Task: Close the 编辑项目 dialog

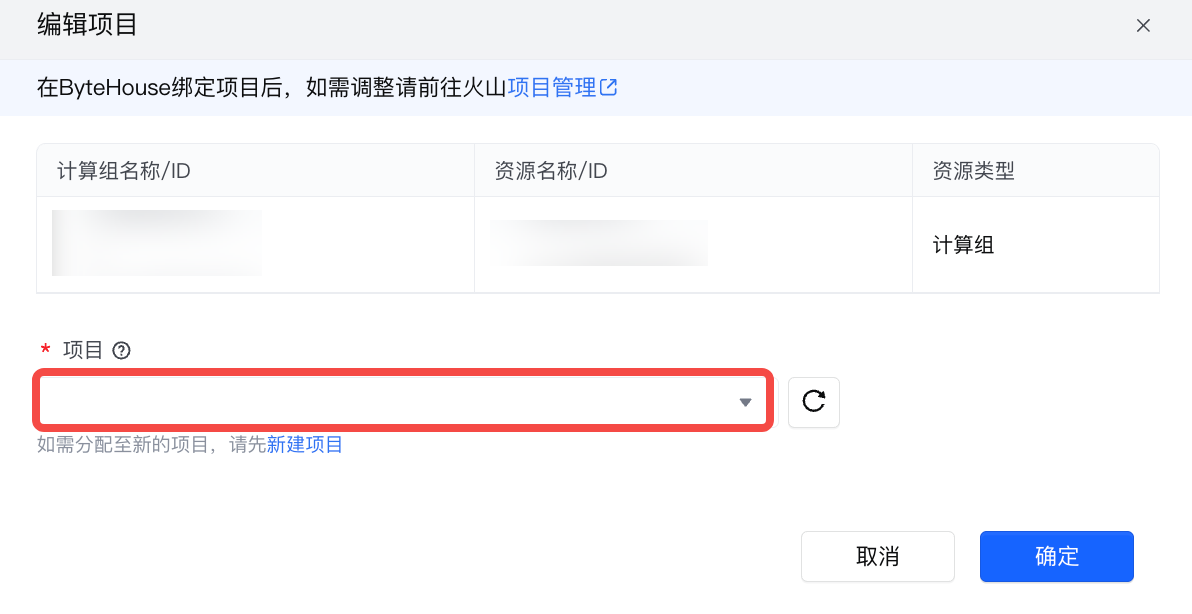Action: point(1143,26)
